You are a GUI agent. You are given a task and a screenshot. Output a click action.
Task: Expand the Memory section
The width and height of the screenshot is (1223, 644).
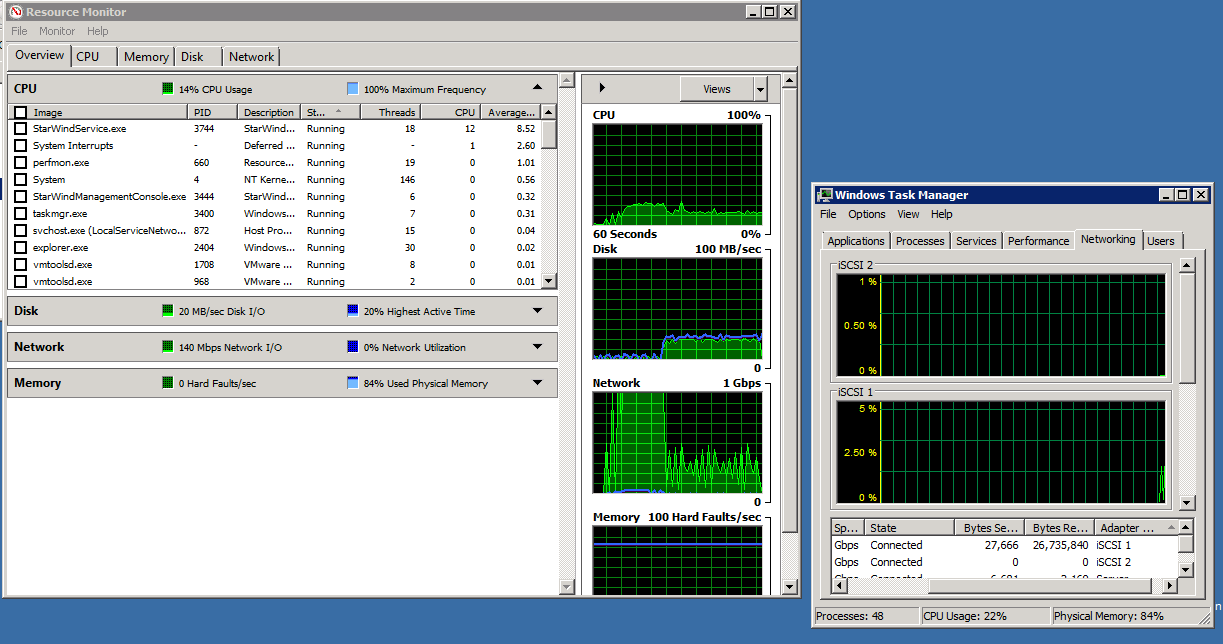point(537,383)
